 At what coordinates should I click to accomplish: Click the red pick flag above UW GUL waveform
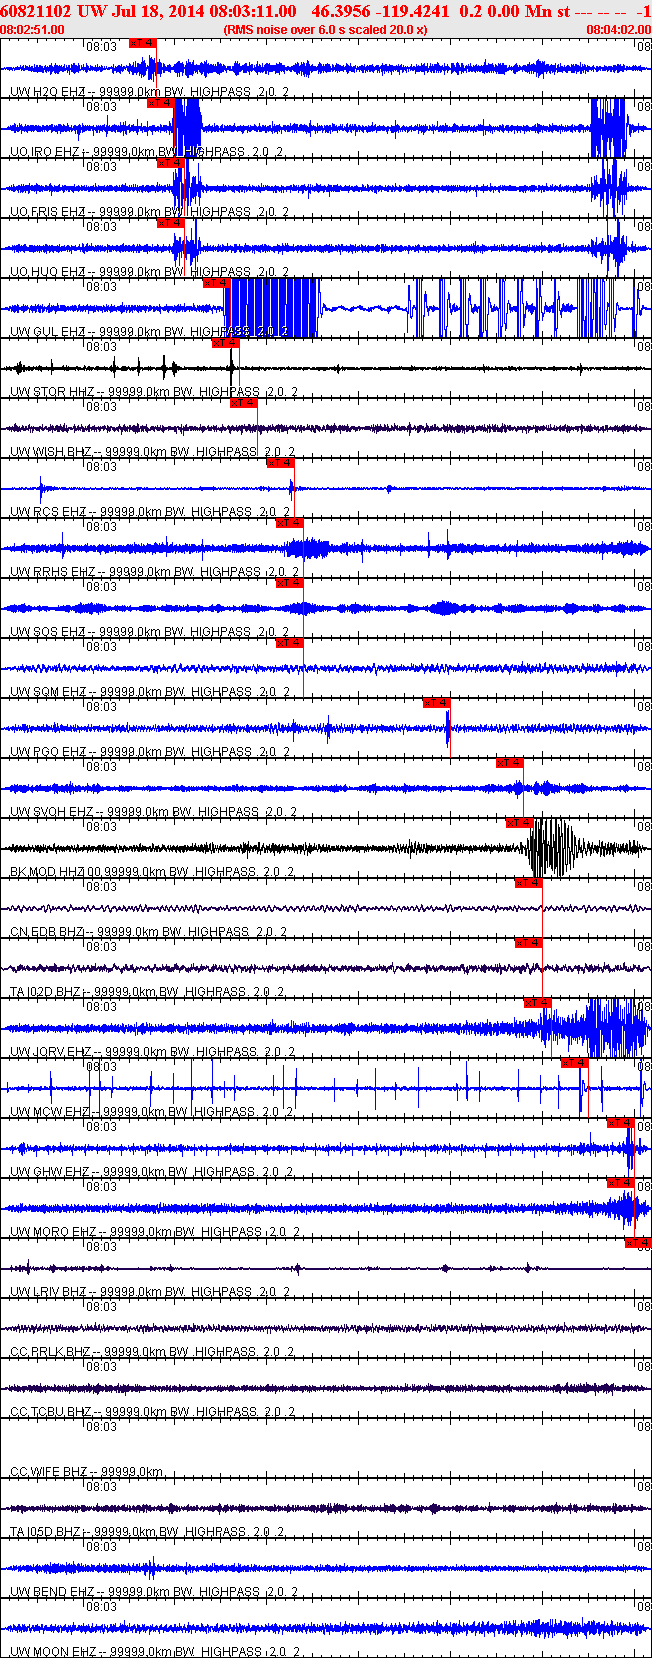(216, 283)
